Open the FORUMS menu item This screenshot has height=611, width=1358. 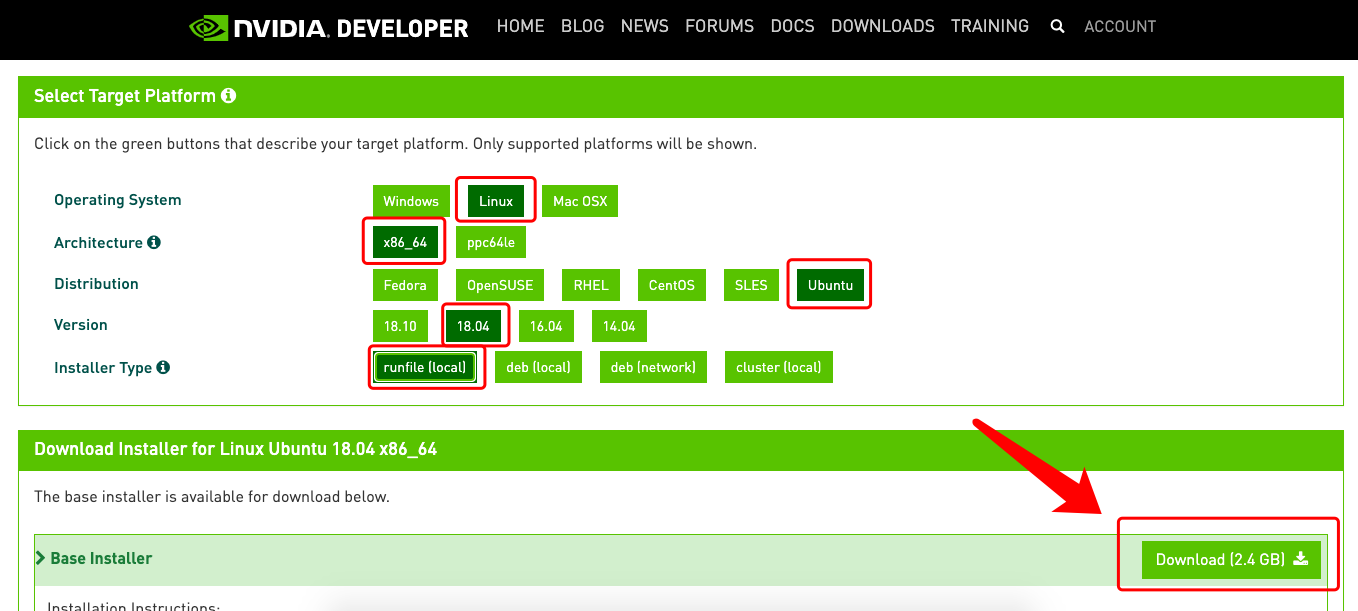[x=720, y=26]
